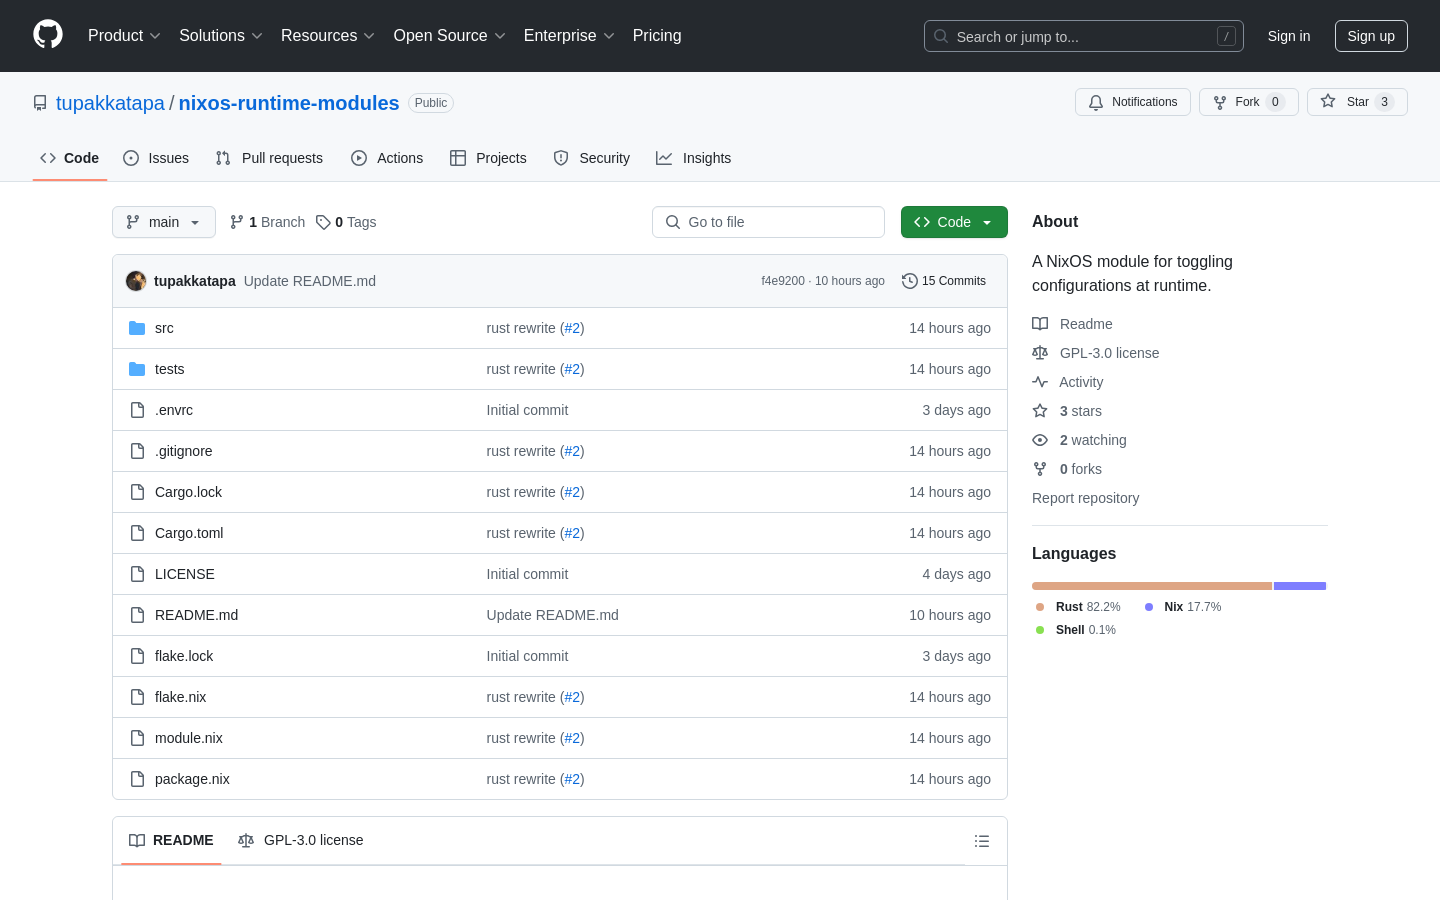1440x900 pixels.
Task: Click the Go to file input field
Action: [768, 222]
